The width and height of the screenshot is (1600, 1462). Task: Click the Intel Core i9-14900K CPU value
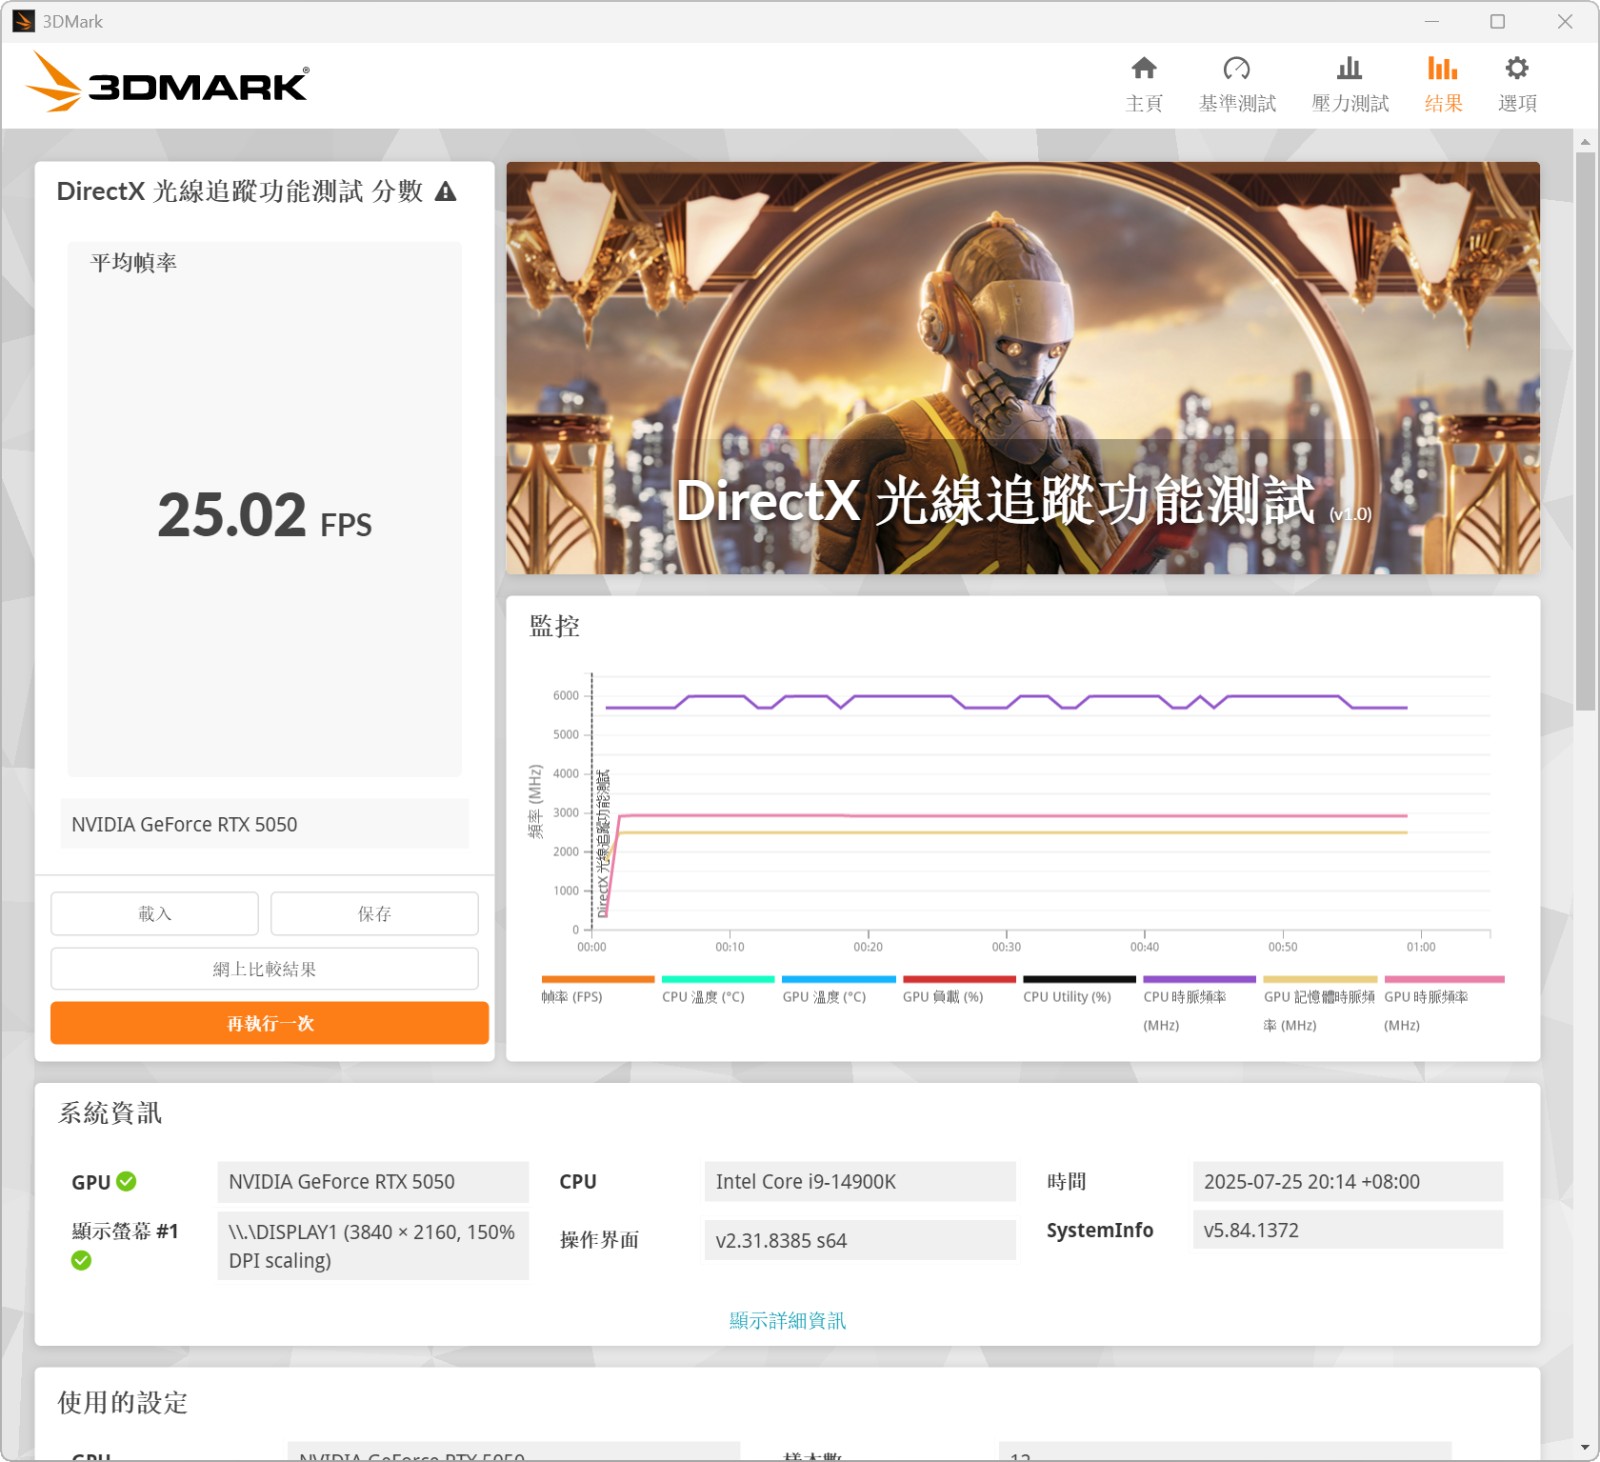pyautogui.click(x=860, y=1181)
